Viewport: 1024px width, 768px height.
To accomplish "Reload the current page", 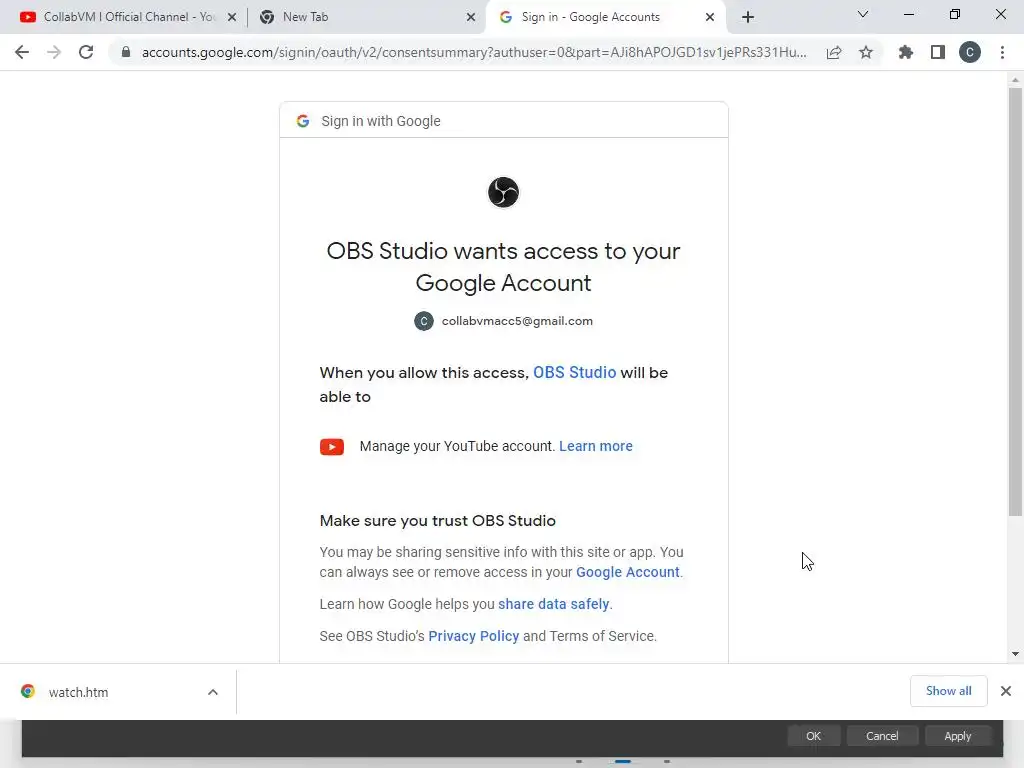I will click(86, 52).
